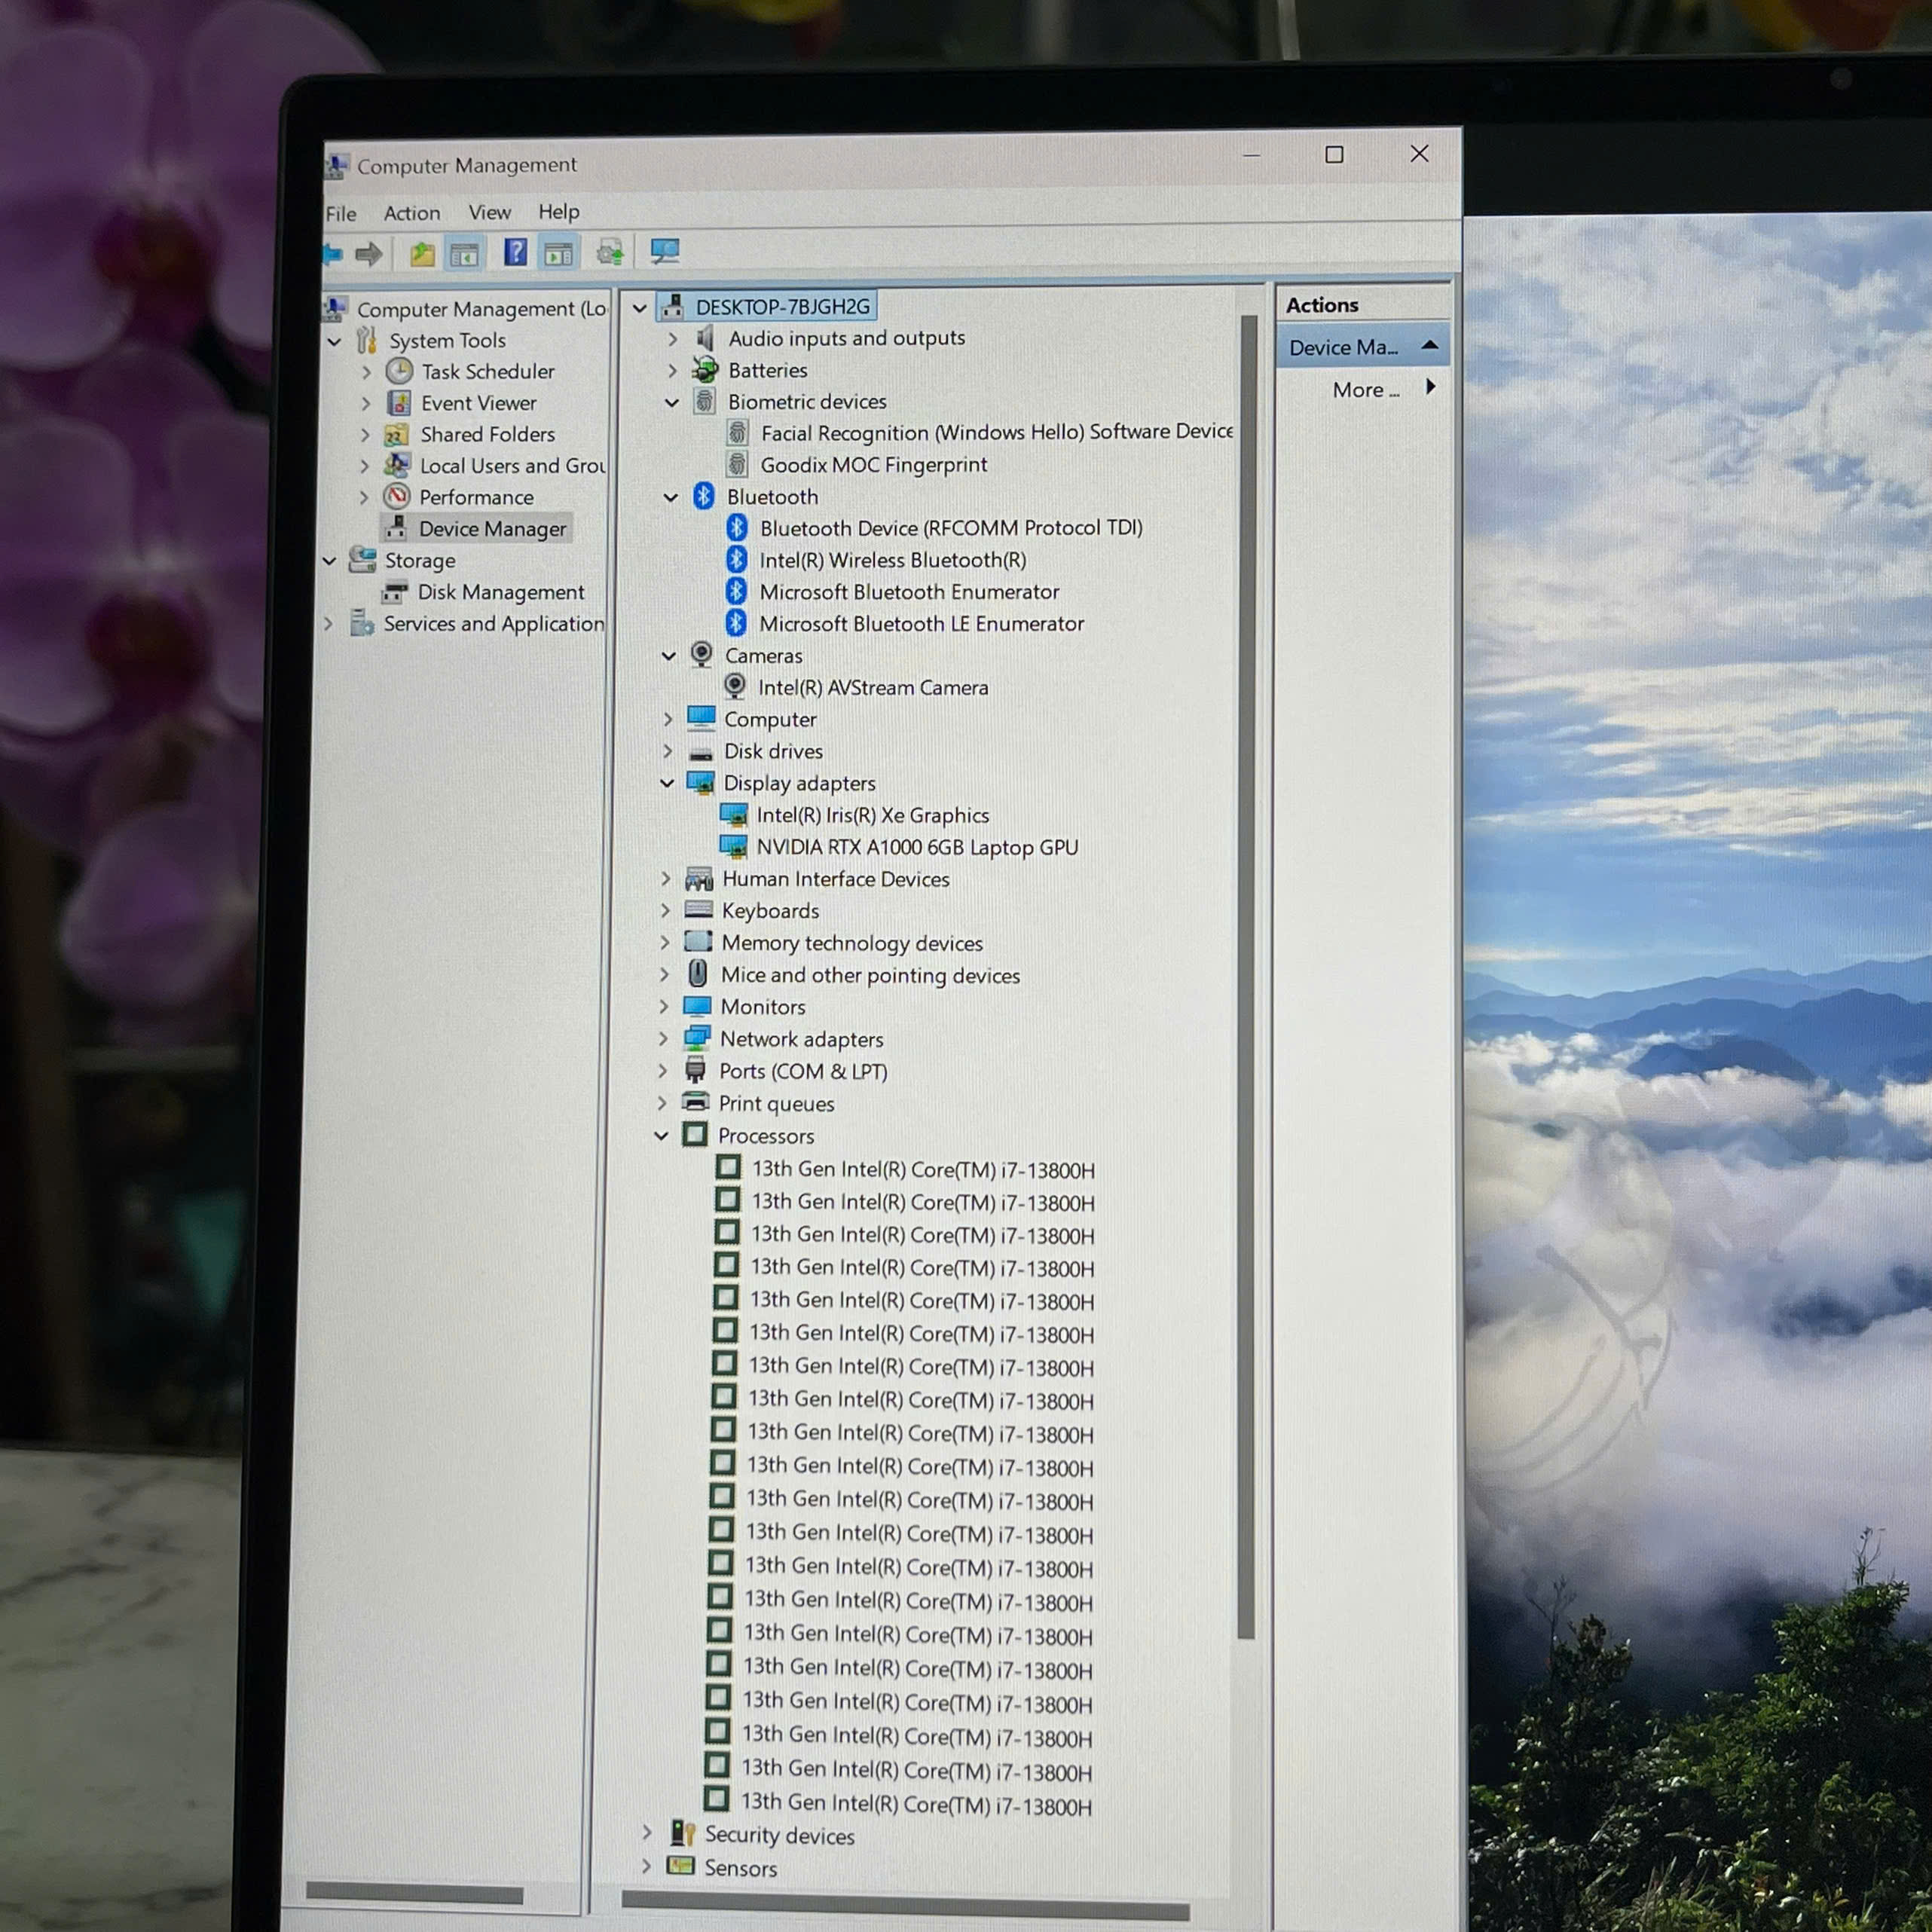Click the Shared Folders icon

point(397,434)
